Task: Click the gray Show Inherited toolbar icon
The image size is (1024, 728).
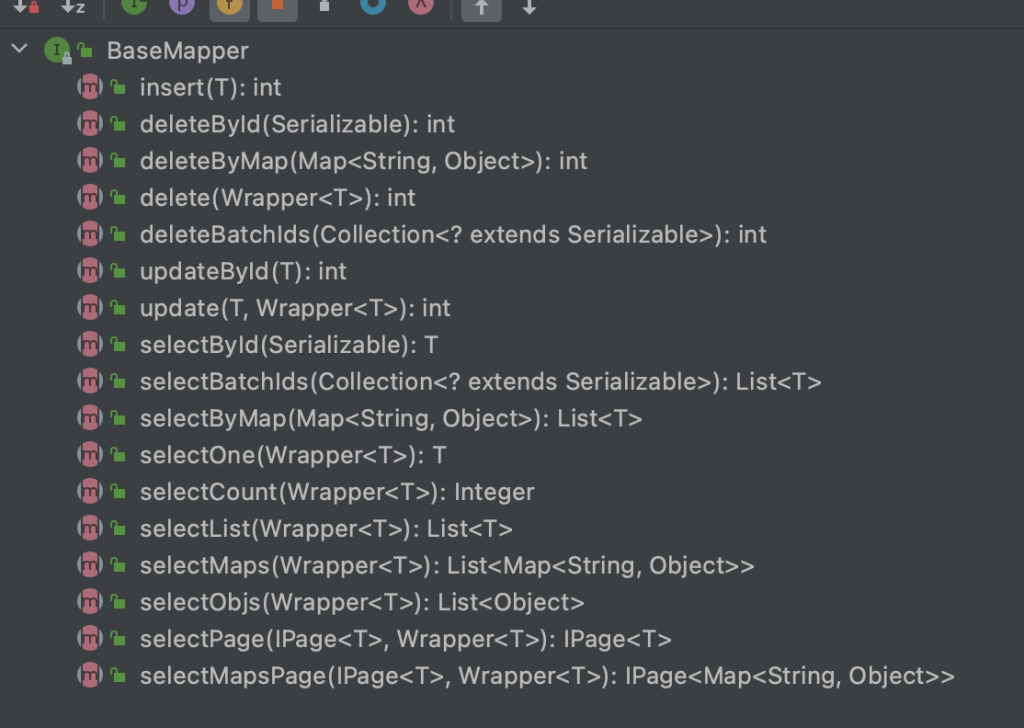Action: pos(325,7)
